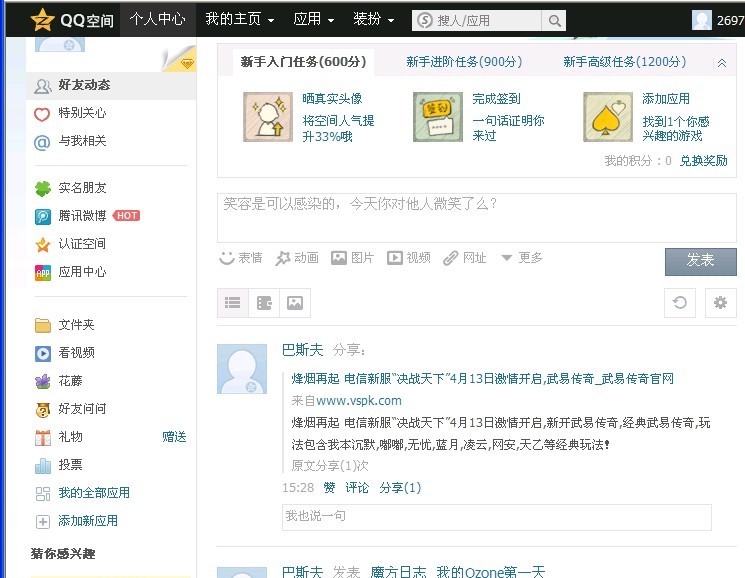Click the 好友问问 icon
Image resolution: width=745 pixels, height=578 pixels.
pyautogui.click(x=43, y=409)
